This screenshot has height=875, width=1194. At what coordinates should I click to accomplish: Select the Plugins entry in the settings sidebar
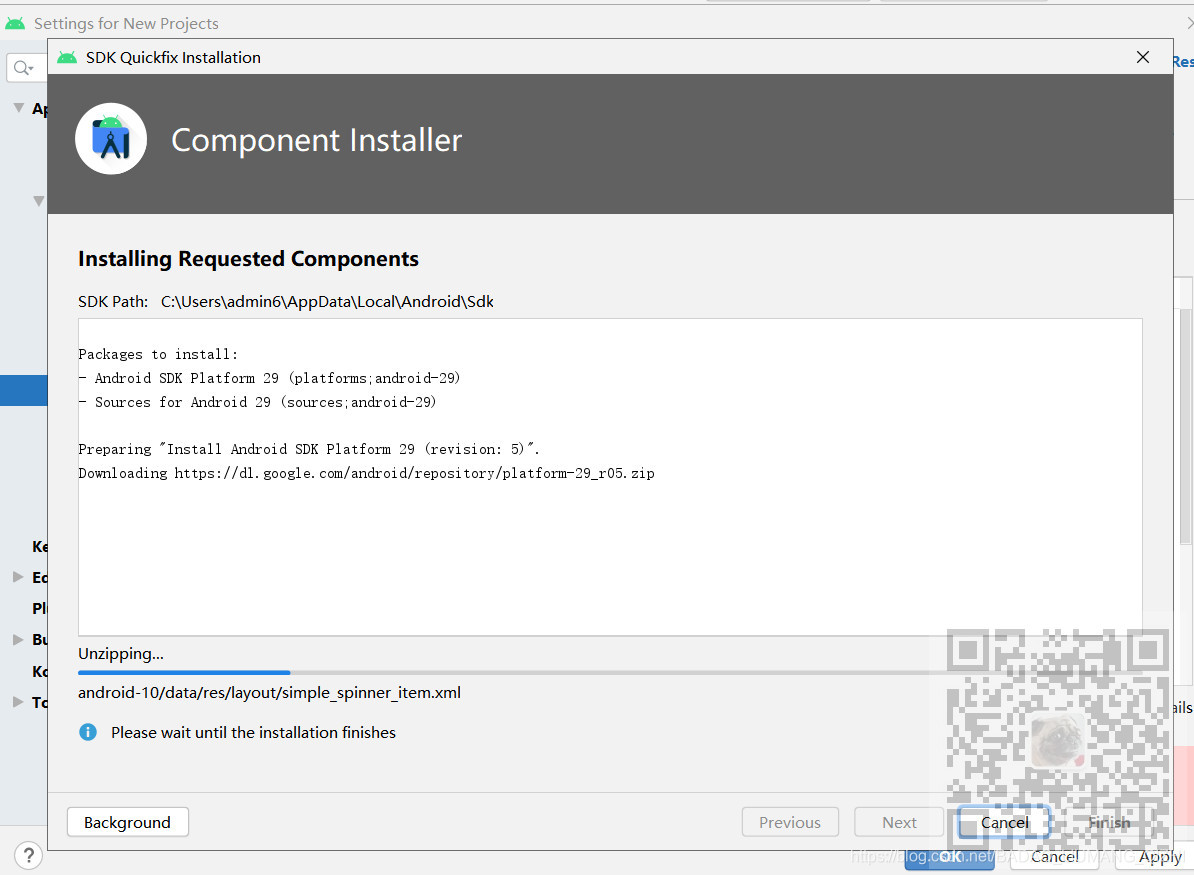[40, 608]
